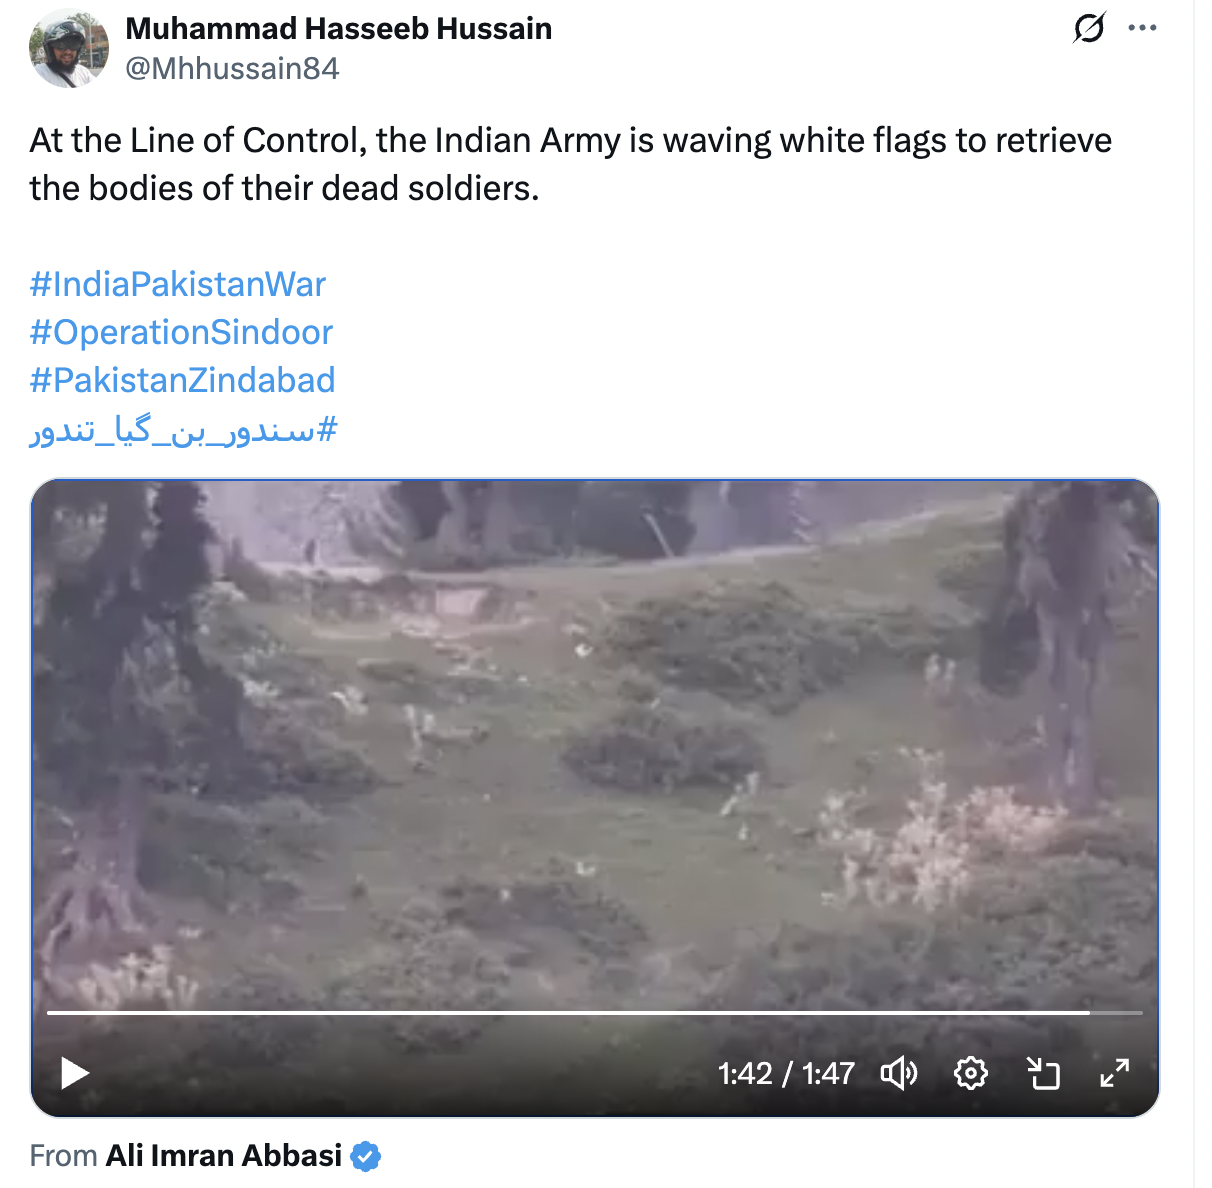
Task: Play the embedded video
Action: (x=75, y=1073)
